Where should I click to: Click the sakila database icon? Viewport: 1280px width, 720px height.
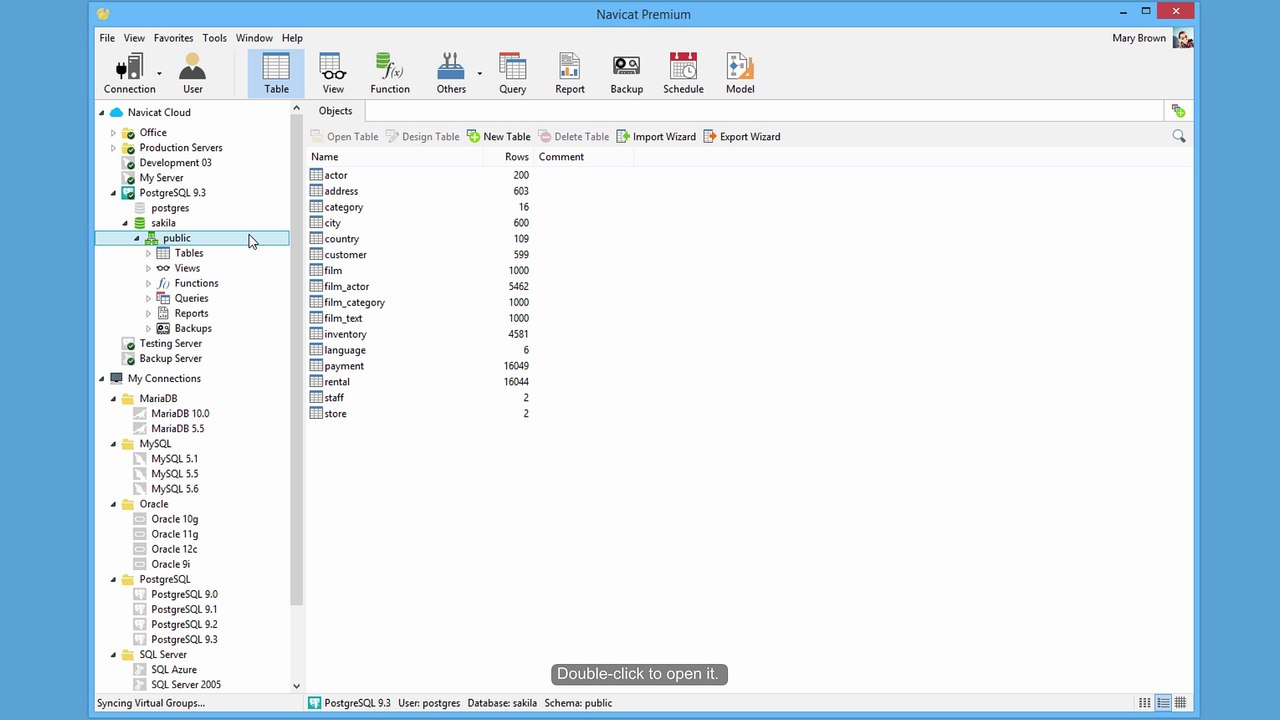coord(141,223)
